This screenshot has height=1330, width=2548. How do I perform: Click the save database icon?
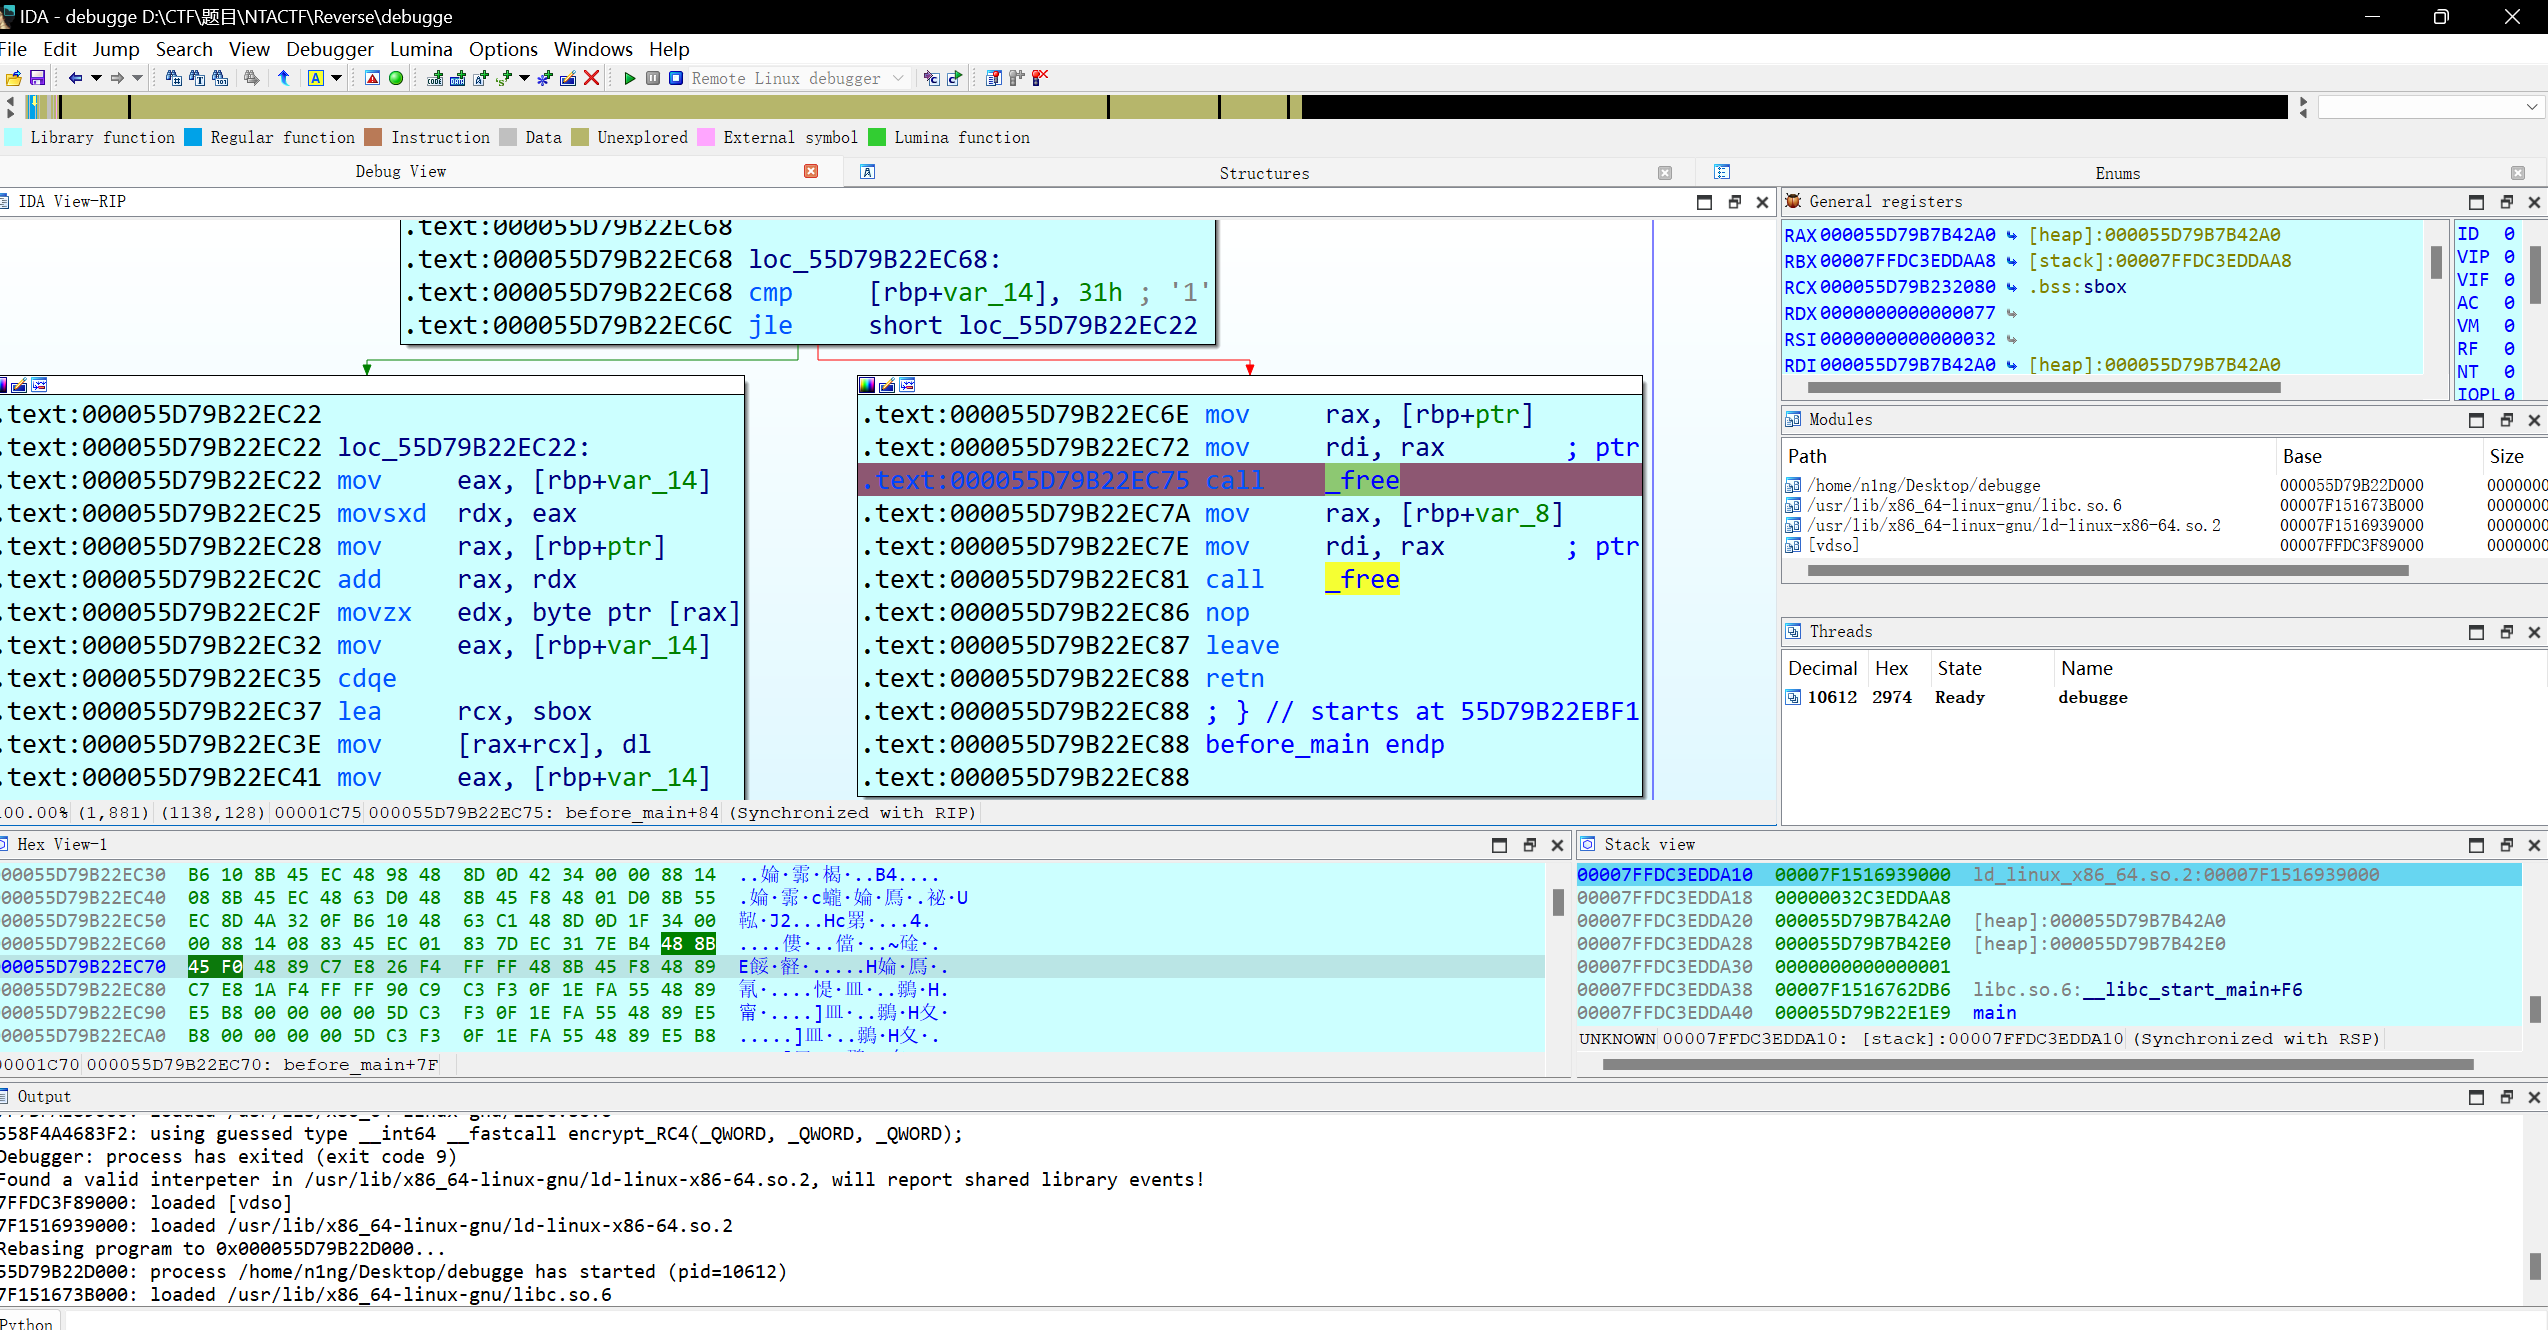tap(37, 78)
